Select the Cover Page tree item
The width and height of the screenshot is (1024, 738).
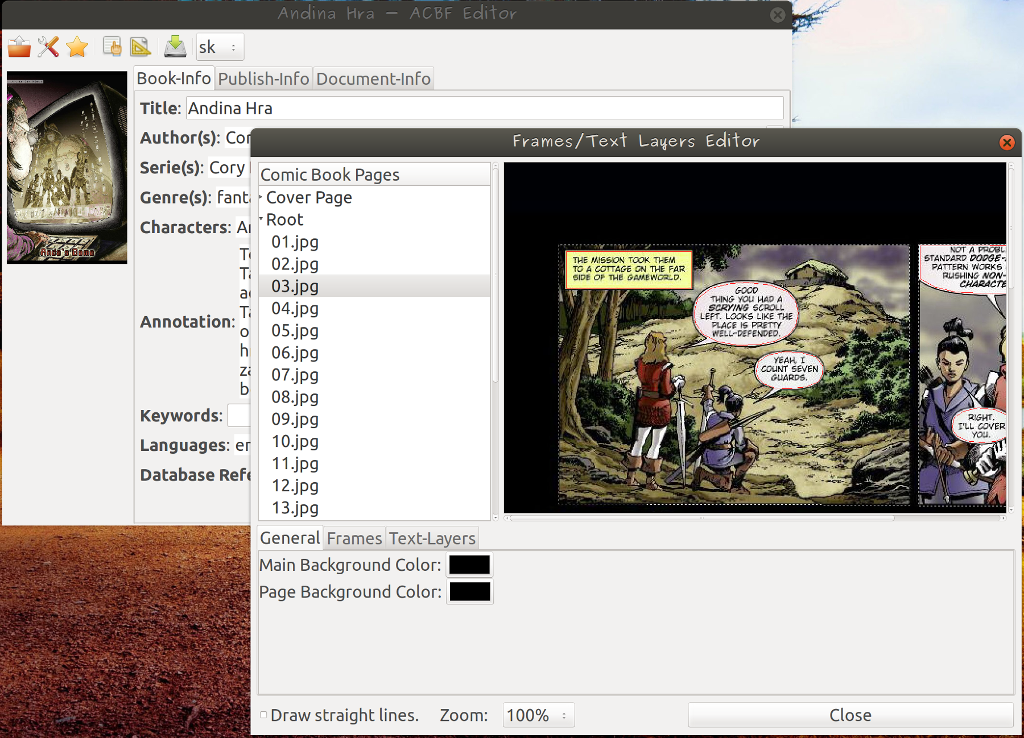pyautogui.click(x=309, y=197)
